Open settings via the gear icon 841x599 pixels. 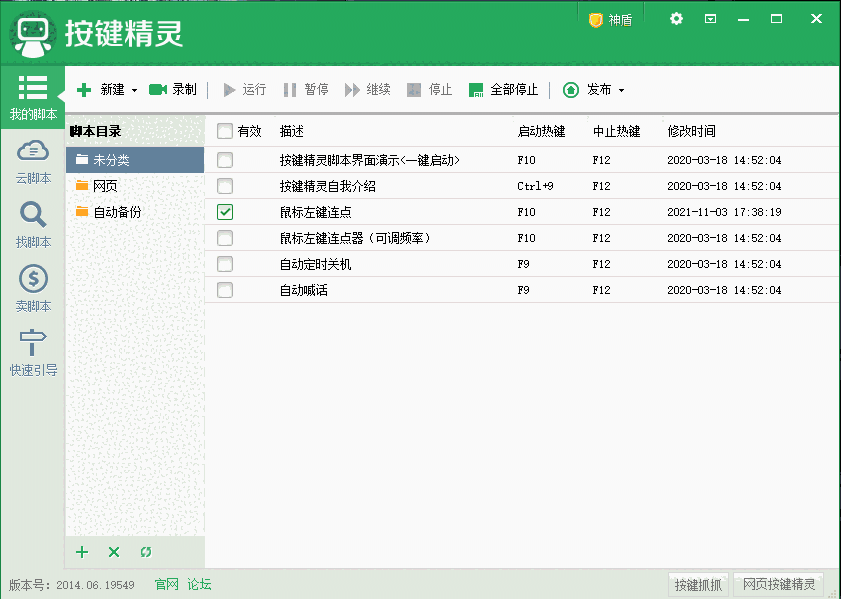point(676,18)
